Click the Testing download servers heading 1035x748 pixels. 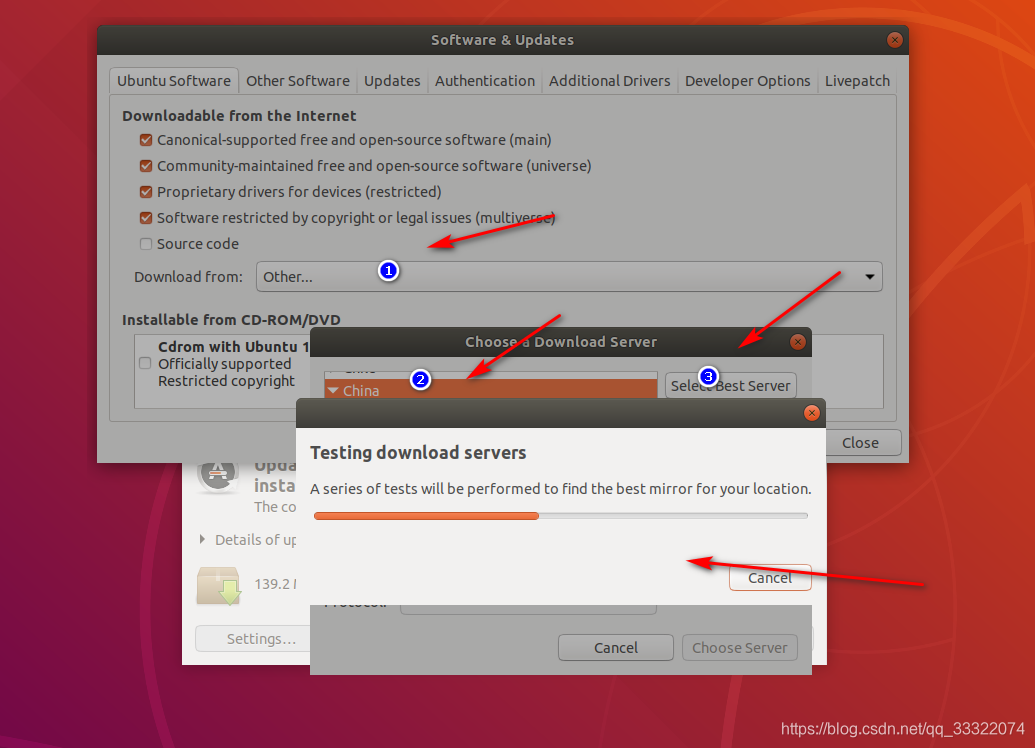click(x=418, y=453)
